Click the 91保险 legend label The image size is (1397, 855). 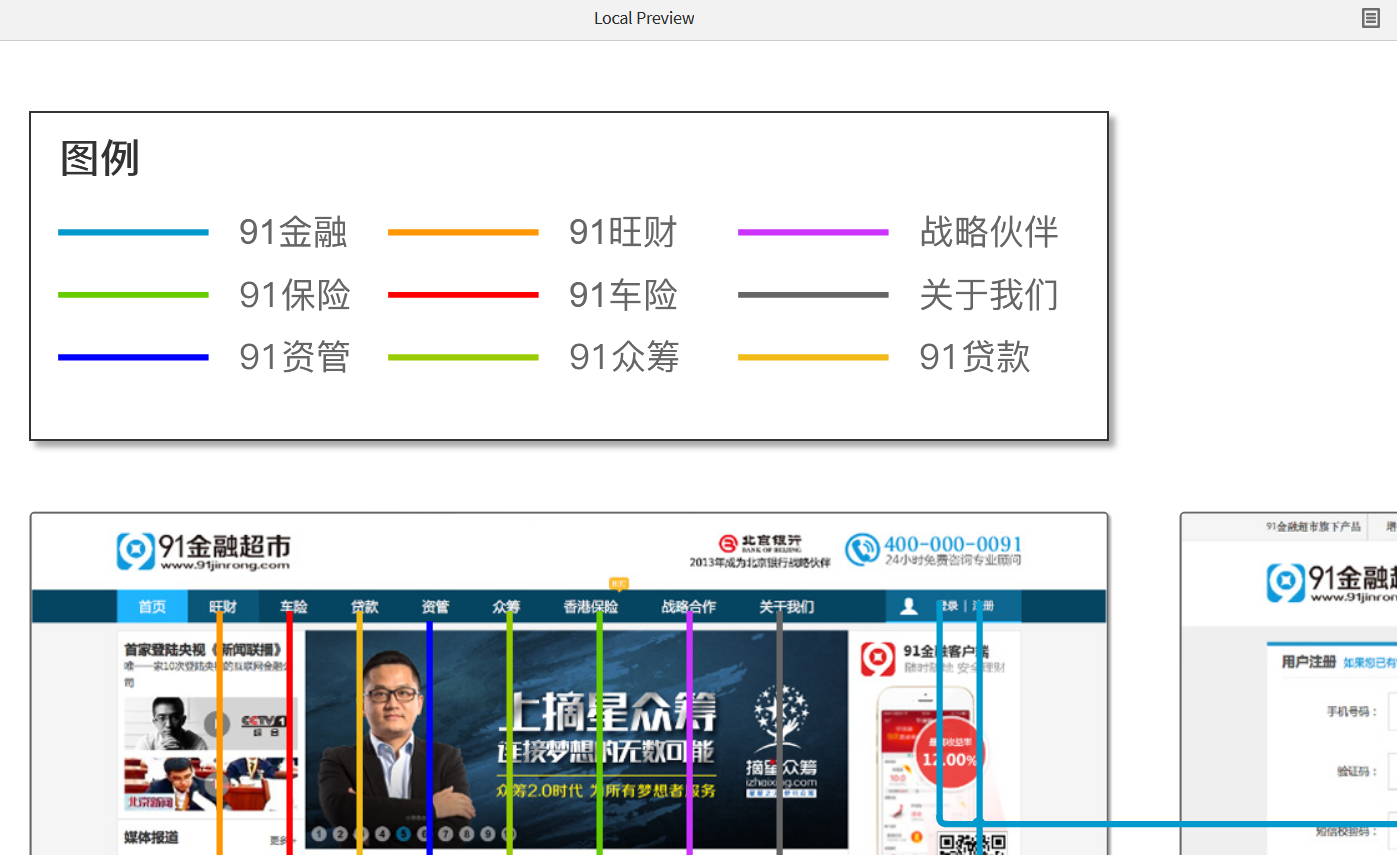coord(295,295)
